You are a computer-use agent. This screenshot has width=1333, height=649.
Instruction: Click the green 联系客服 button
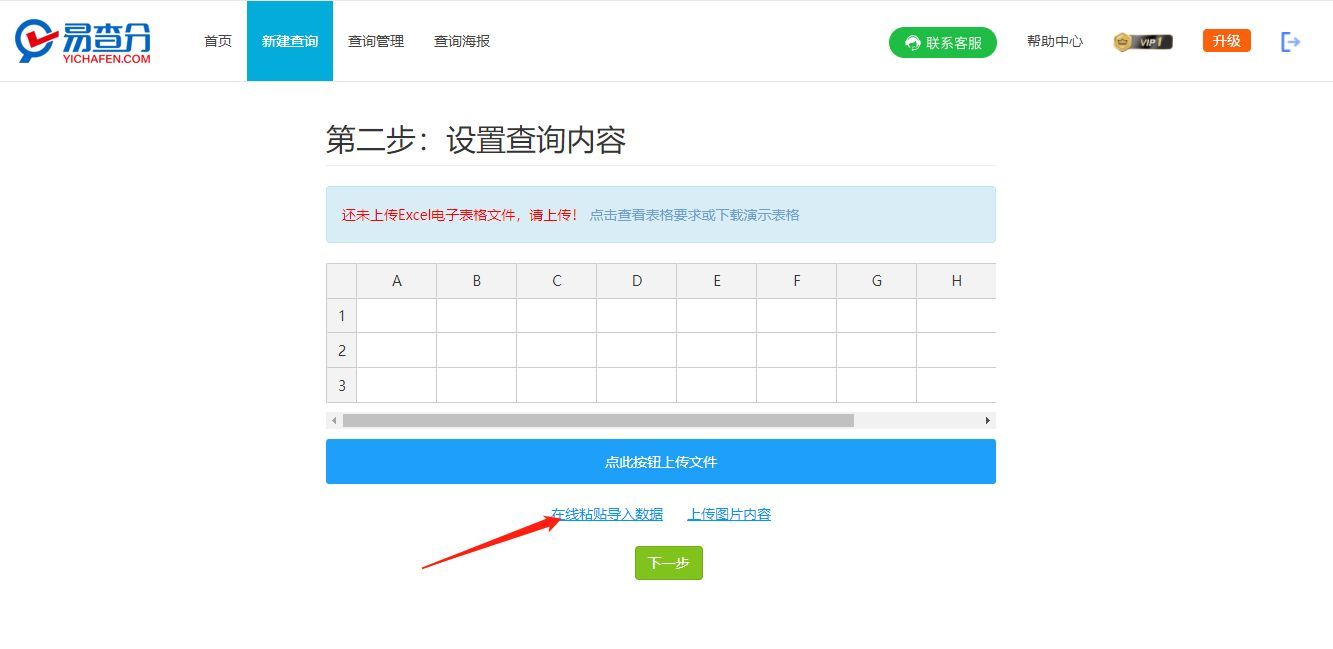pos(942,42)
